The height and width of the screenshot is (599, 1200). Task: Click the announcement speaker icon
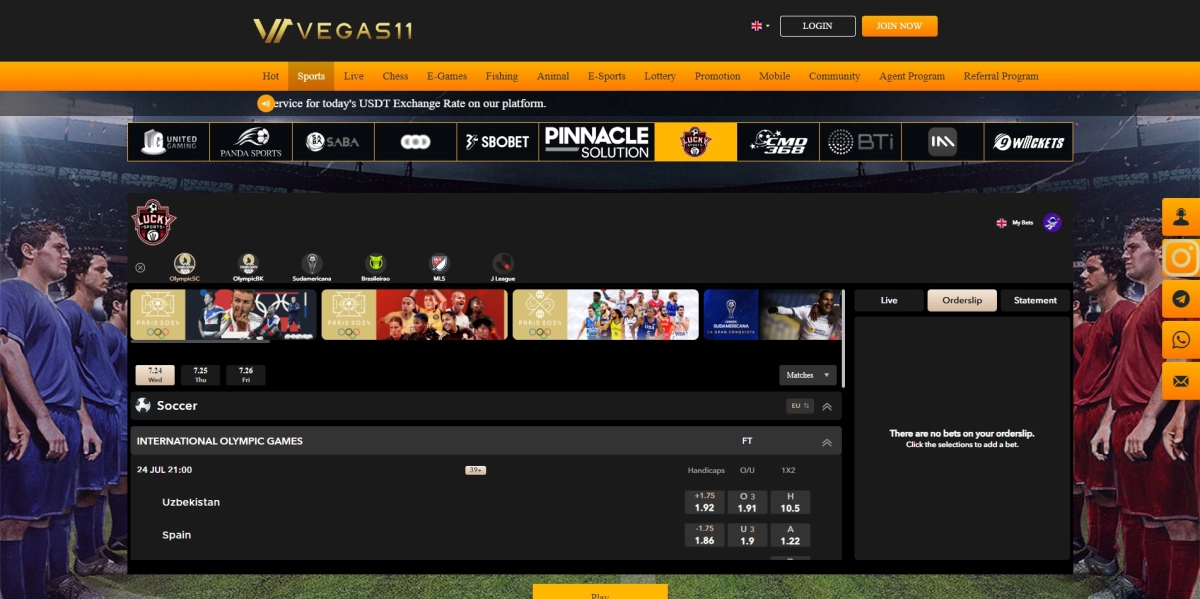265,103
